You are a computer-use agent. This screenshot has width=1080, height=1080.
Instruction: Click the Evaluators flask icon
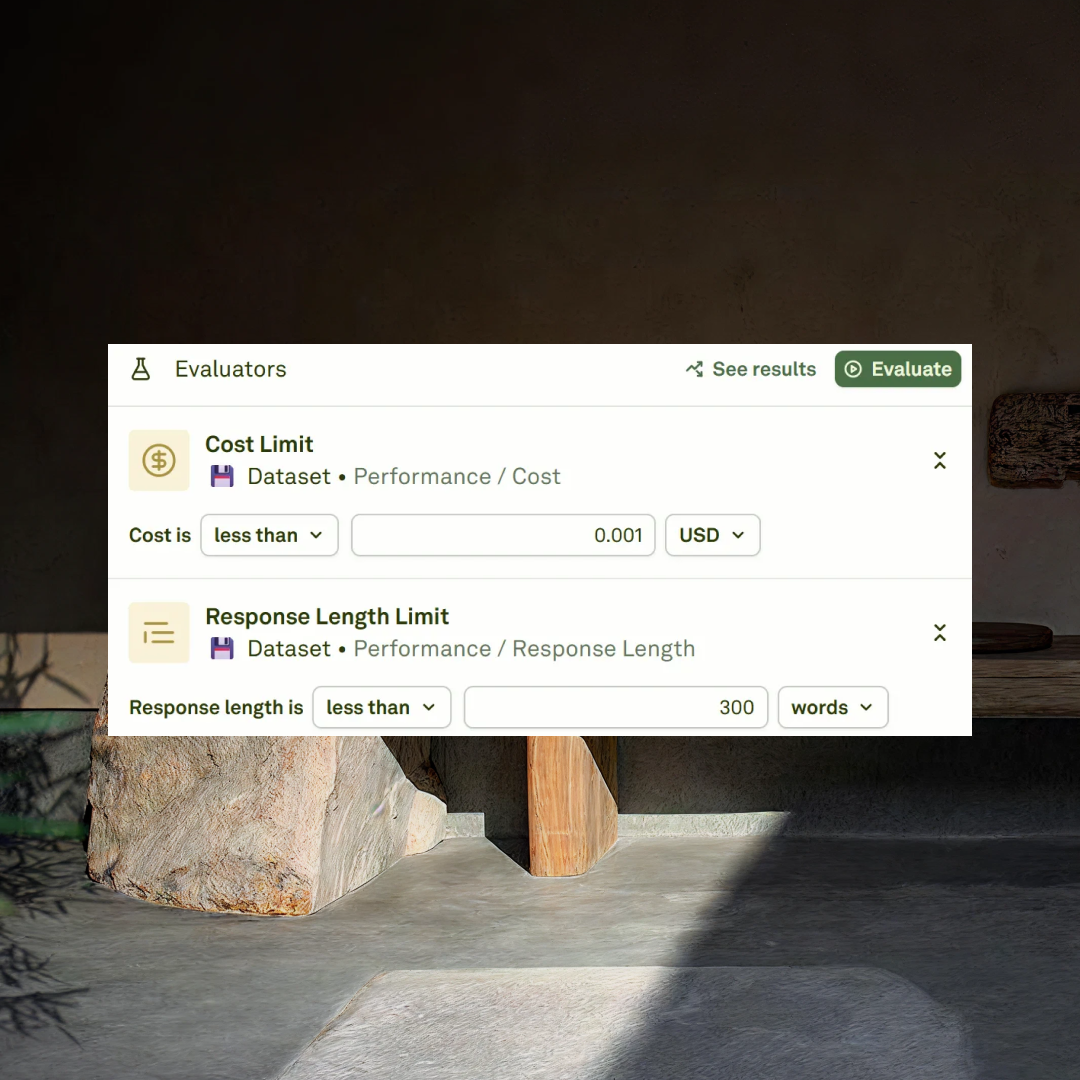141,369
